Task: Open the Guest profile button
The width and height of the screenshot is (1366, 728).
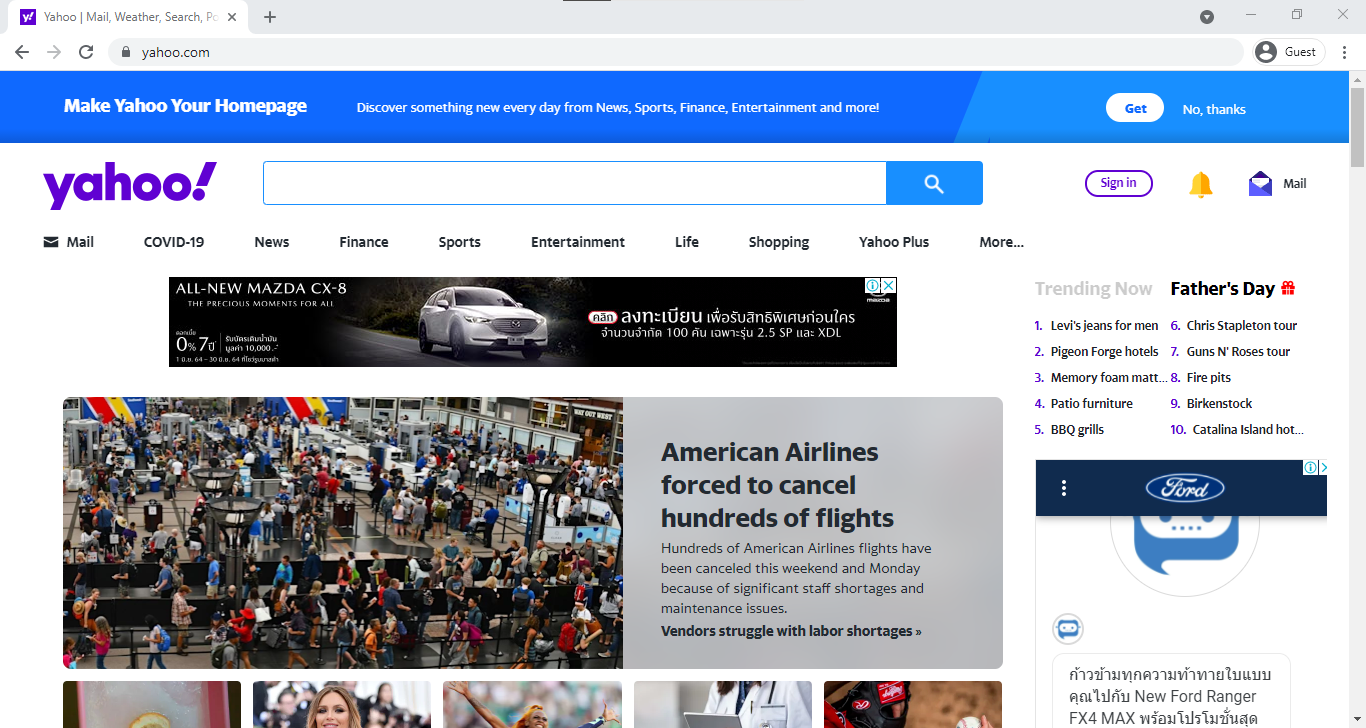Action: 1289,52
